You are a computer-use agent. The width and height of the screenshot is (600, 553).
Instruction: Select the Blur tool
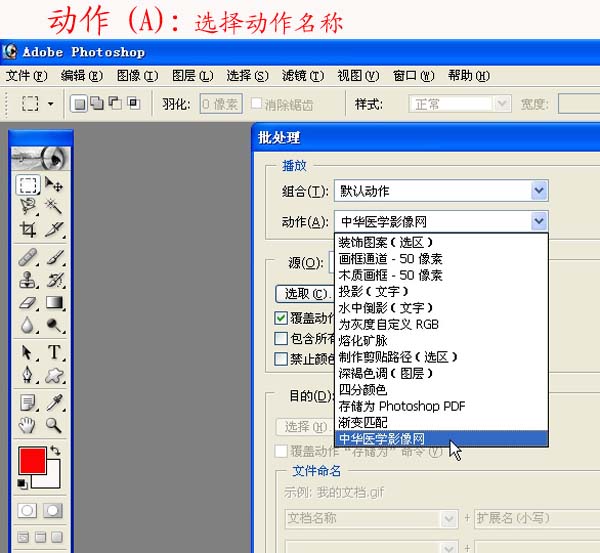28,325
